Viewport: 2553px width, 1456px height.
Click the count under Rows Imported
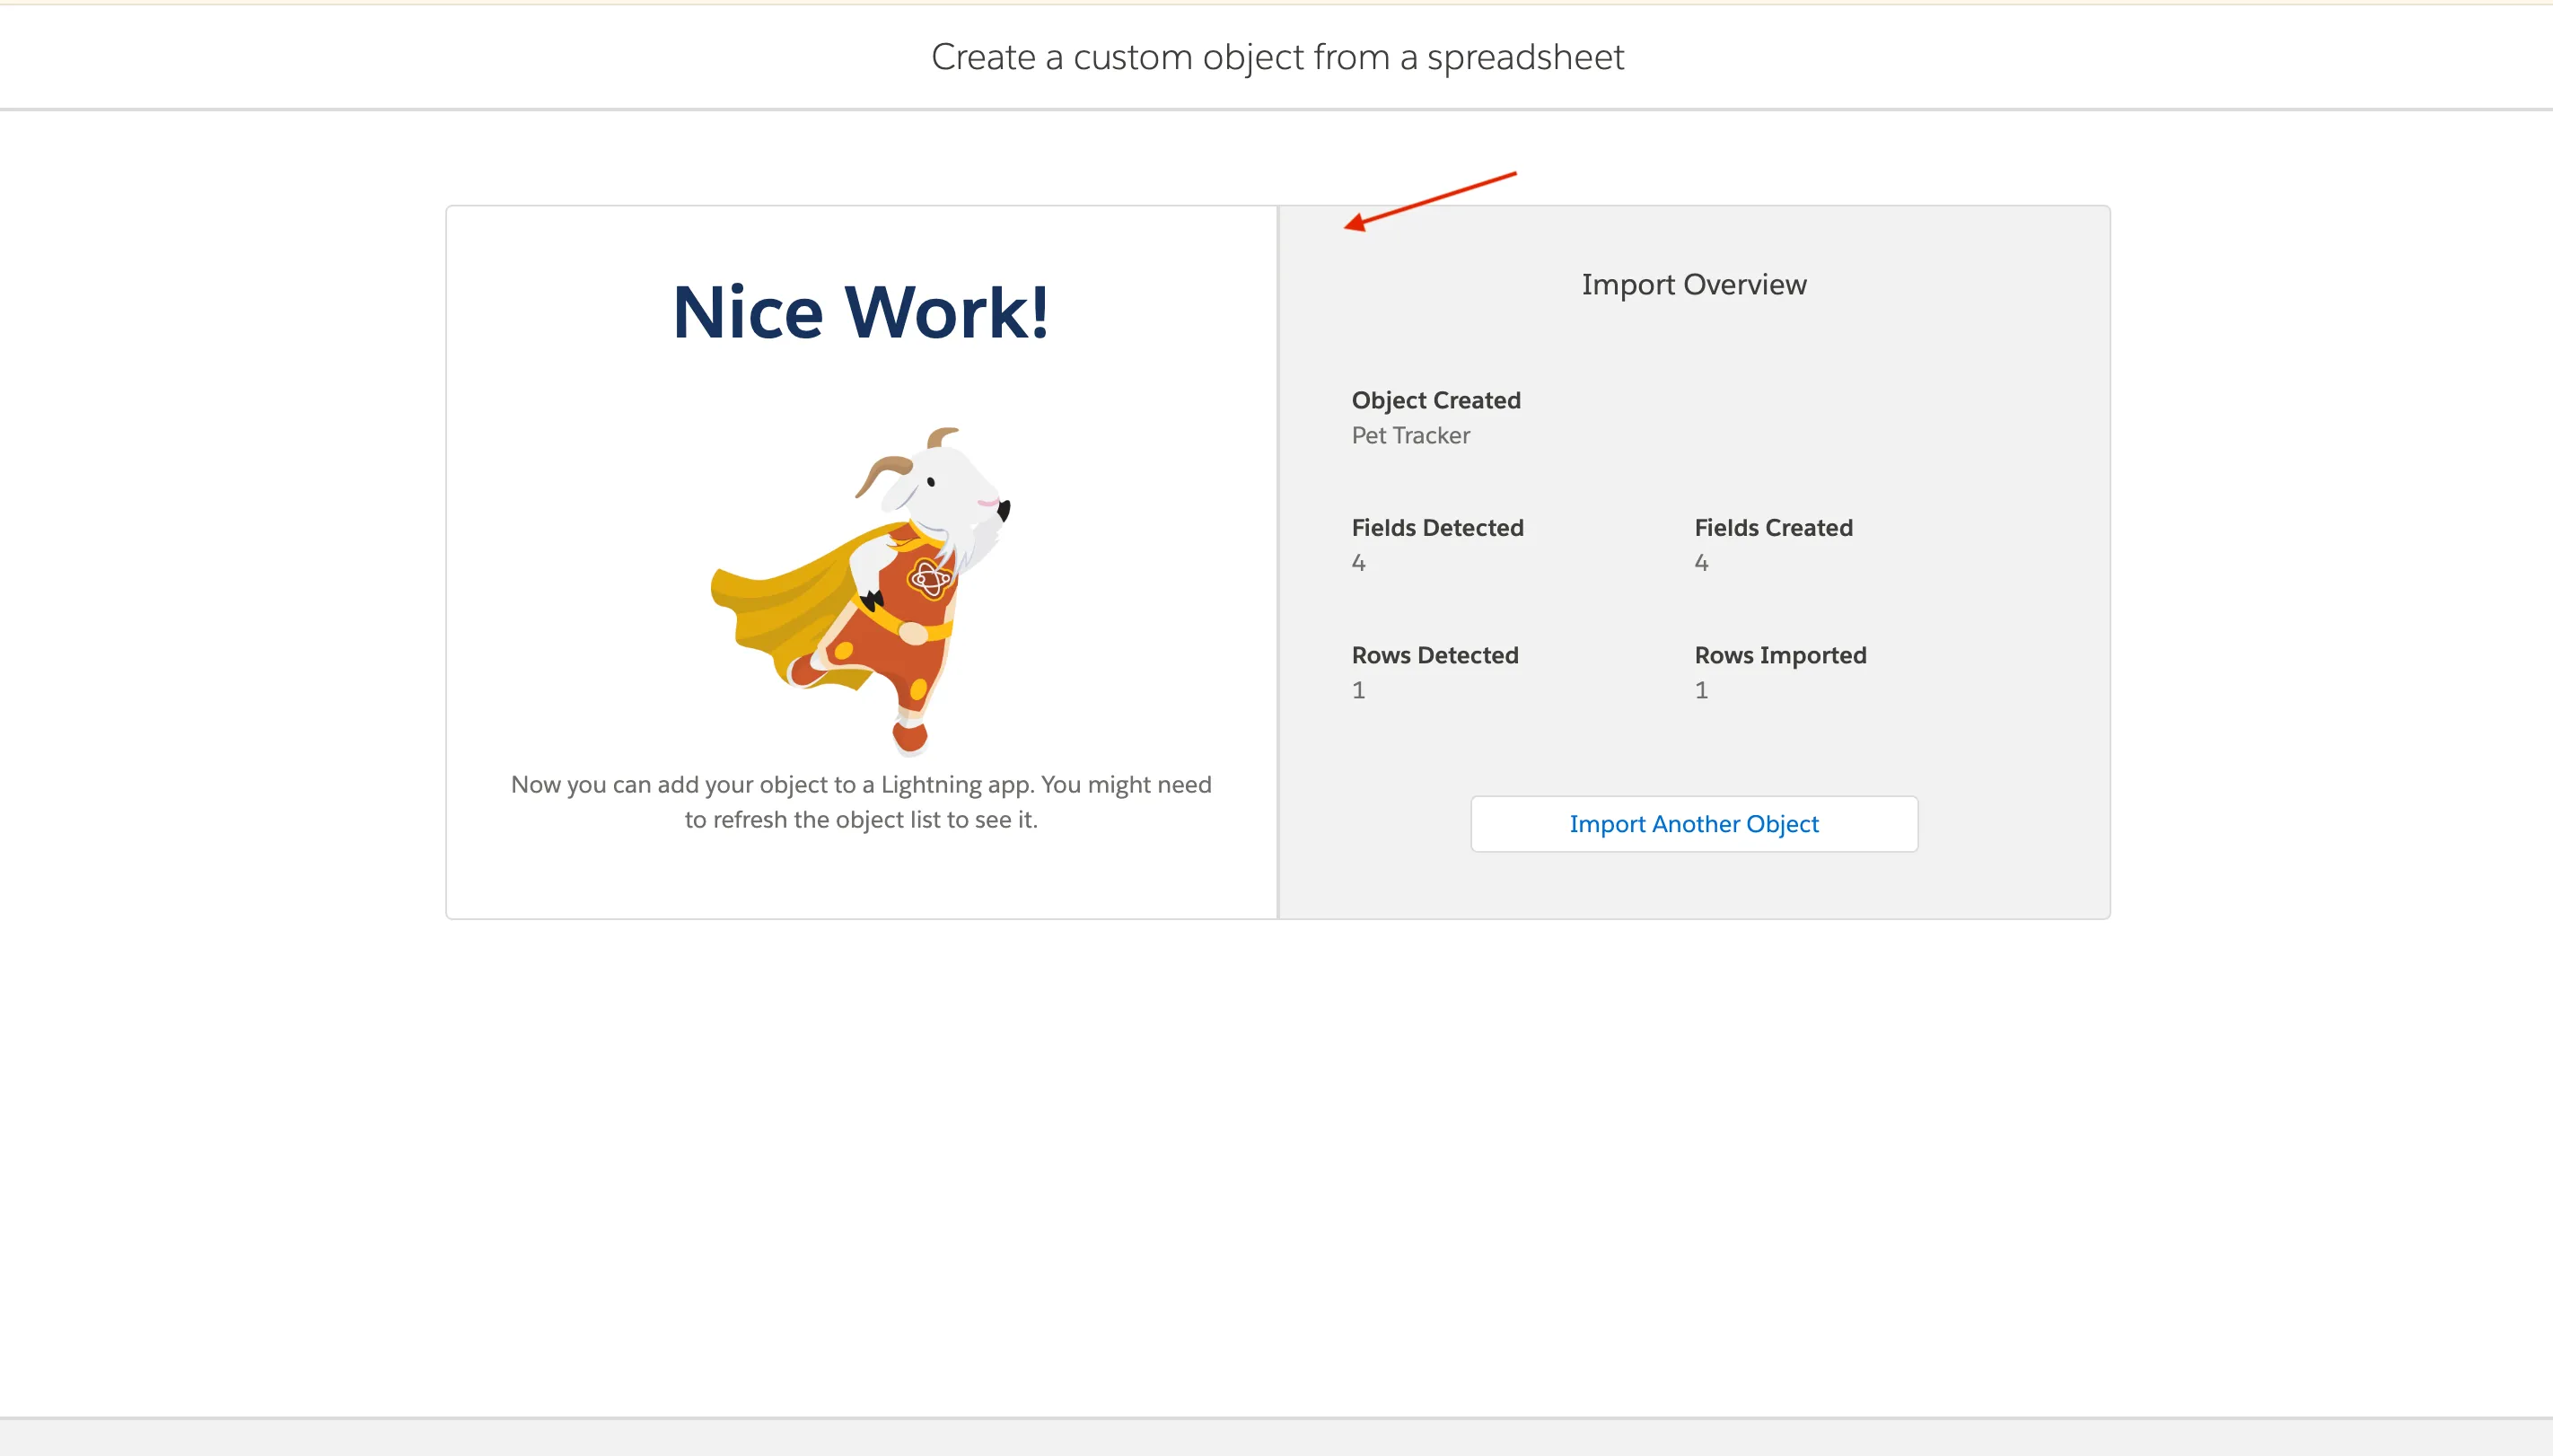1701,690
